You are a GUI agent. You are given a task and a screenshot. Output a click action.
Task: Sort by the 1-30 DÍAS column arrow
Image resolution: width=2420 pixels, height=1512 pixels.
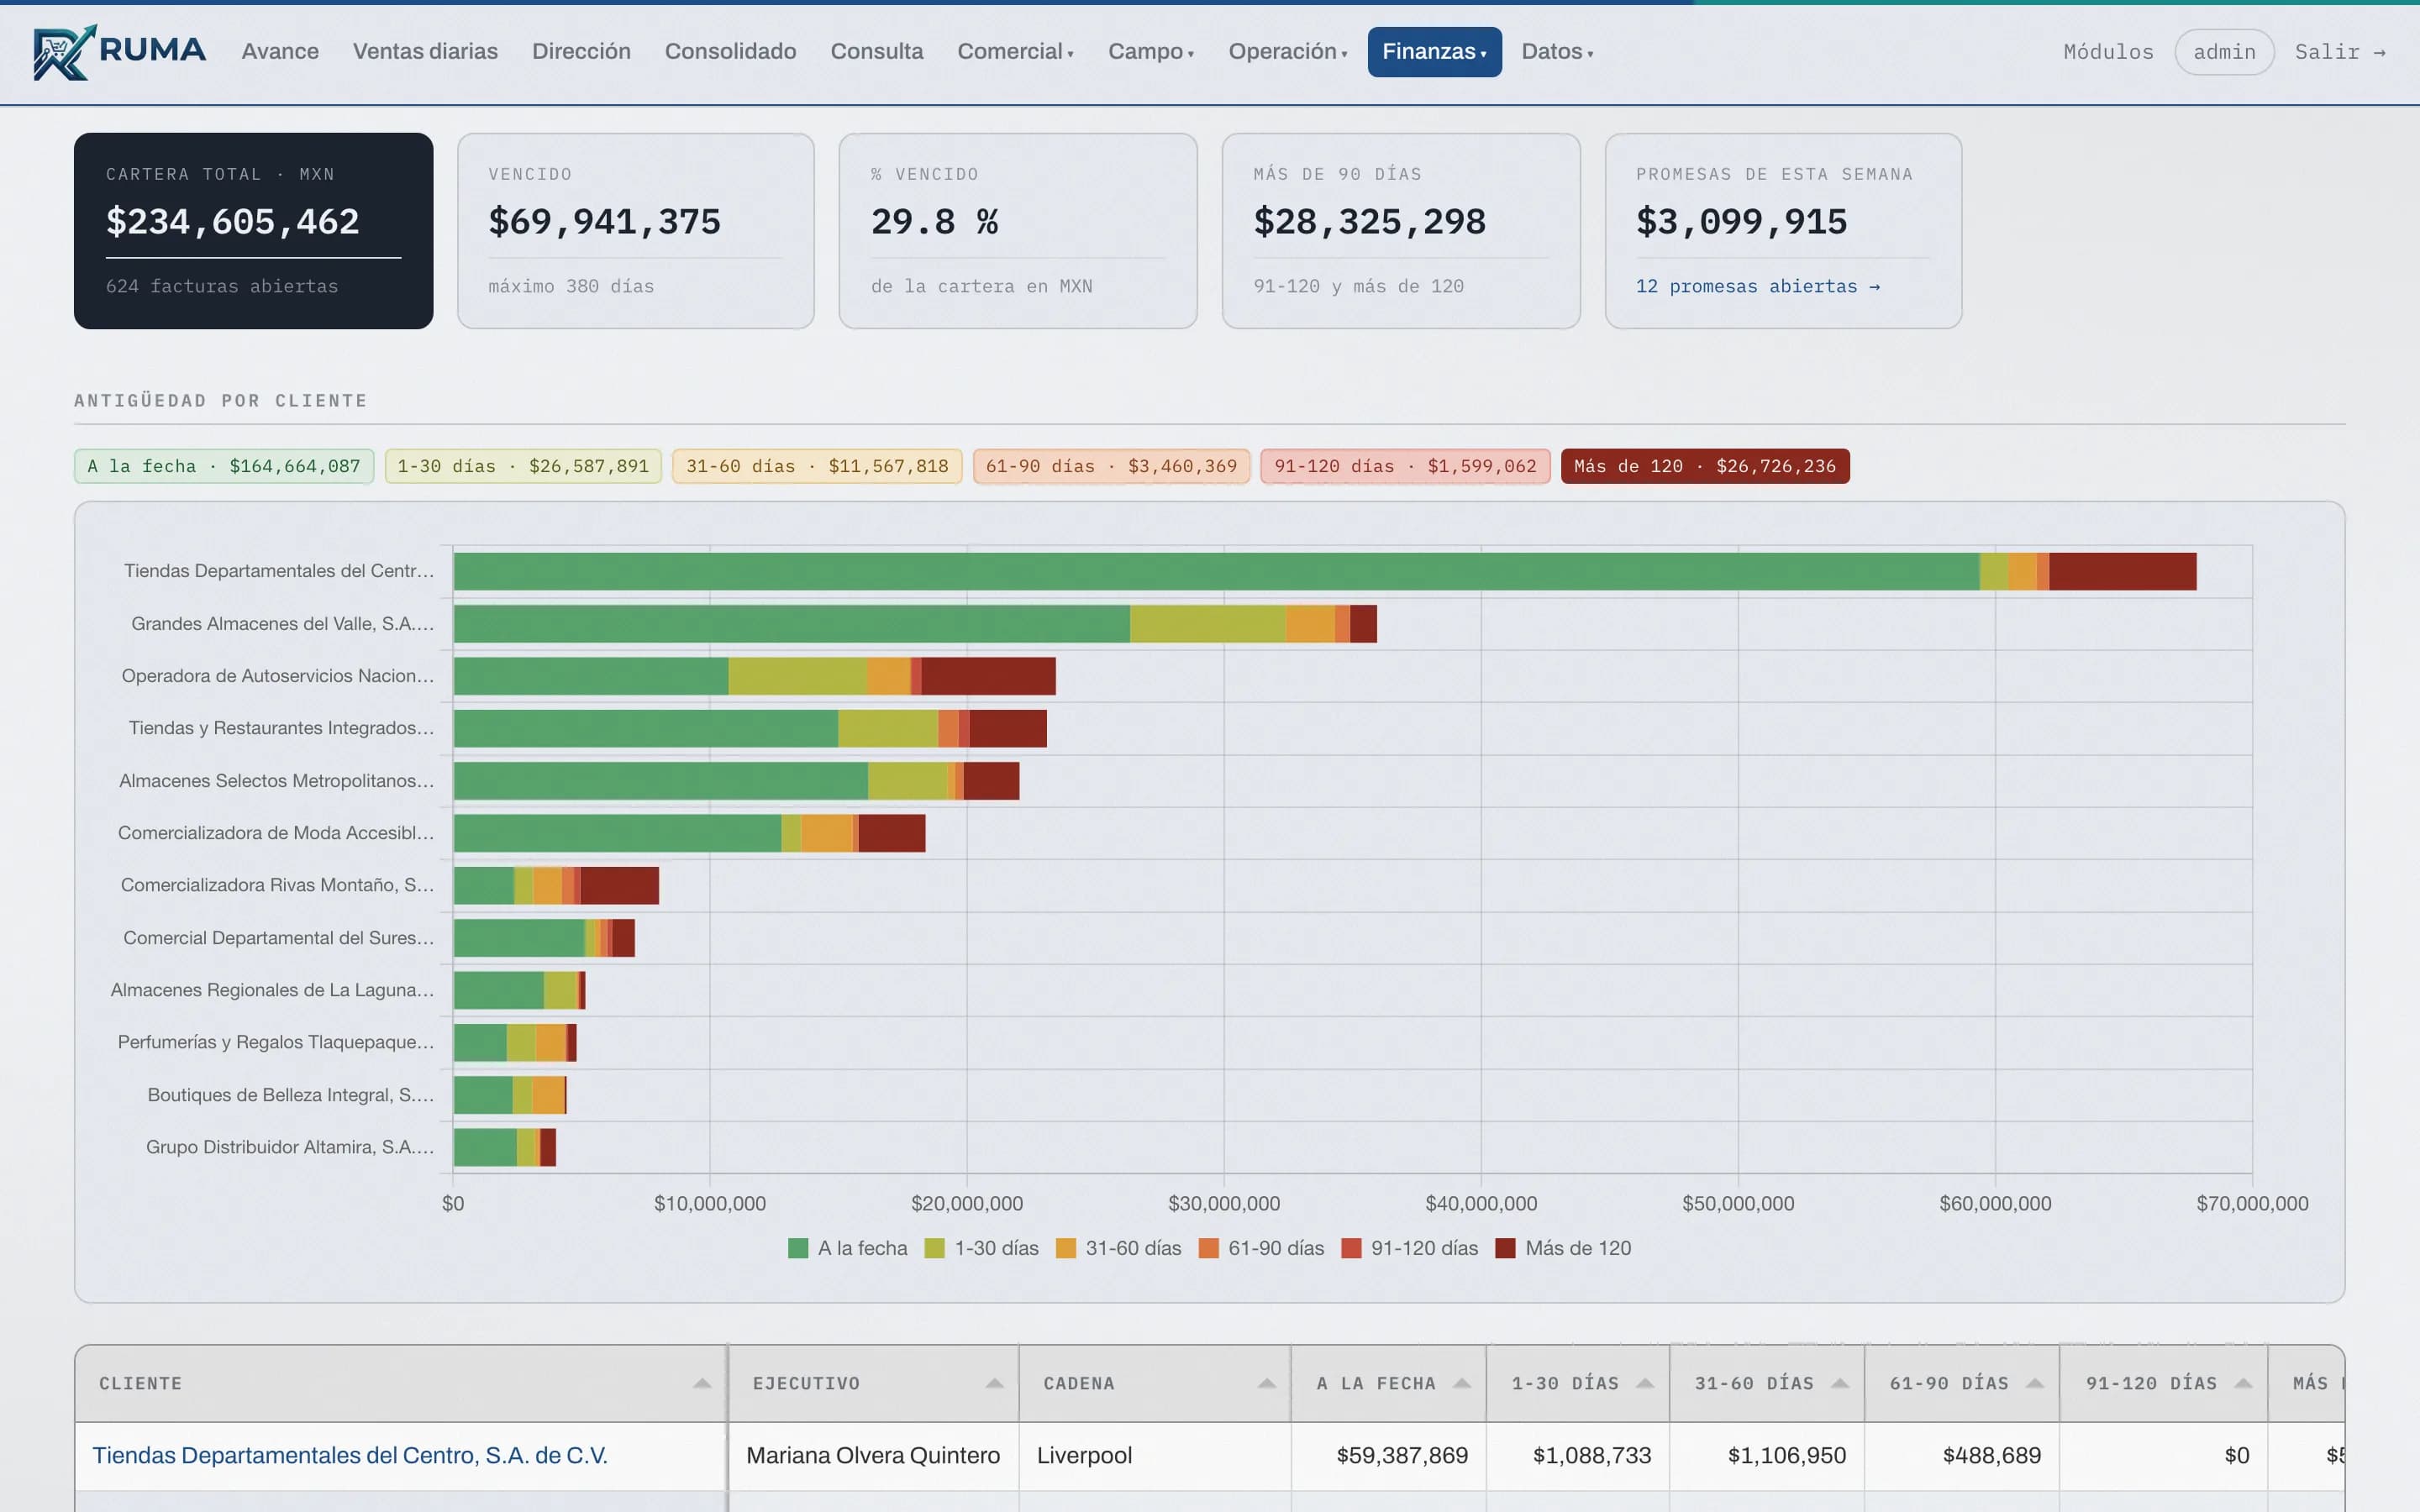tap(1645, 1384)
